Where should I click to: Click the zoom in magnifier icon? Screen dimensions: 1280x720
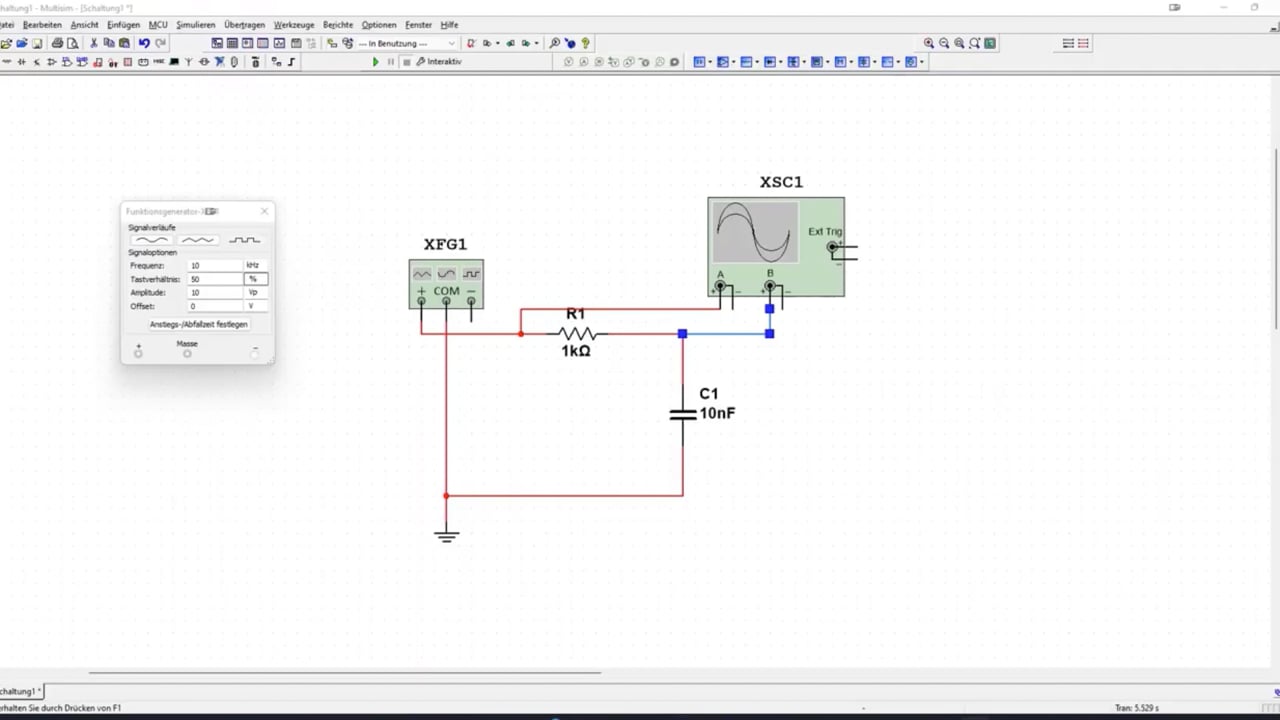(929, 43)
